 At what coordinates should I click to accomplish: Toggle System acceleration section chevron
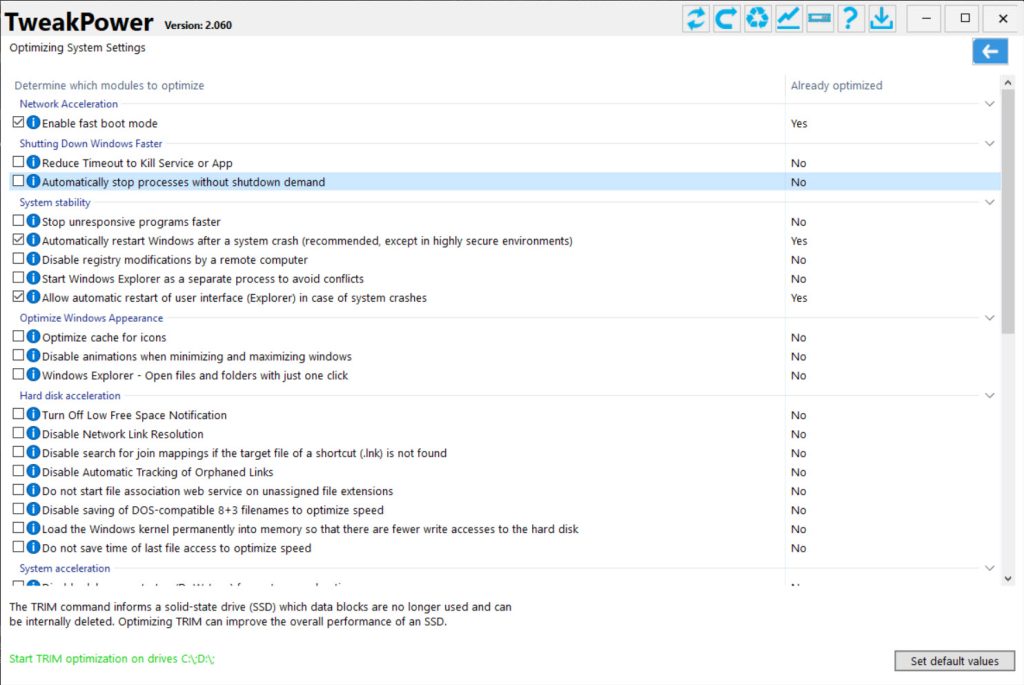tap(989, 568)
